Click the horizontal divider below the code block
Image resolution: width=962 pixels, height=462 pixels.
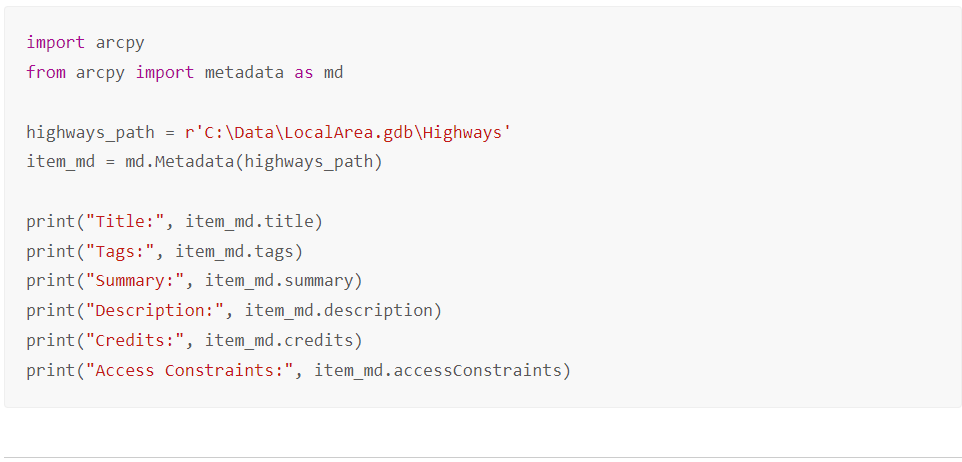[481, 457]
